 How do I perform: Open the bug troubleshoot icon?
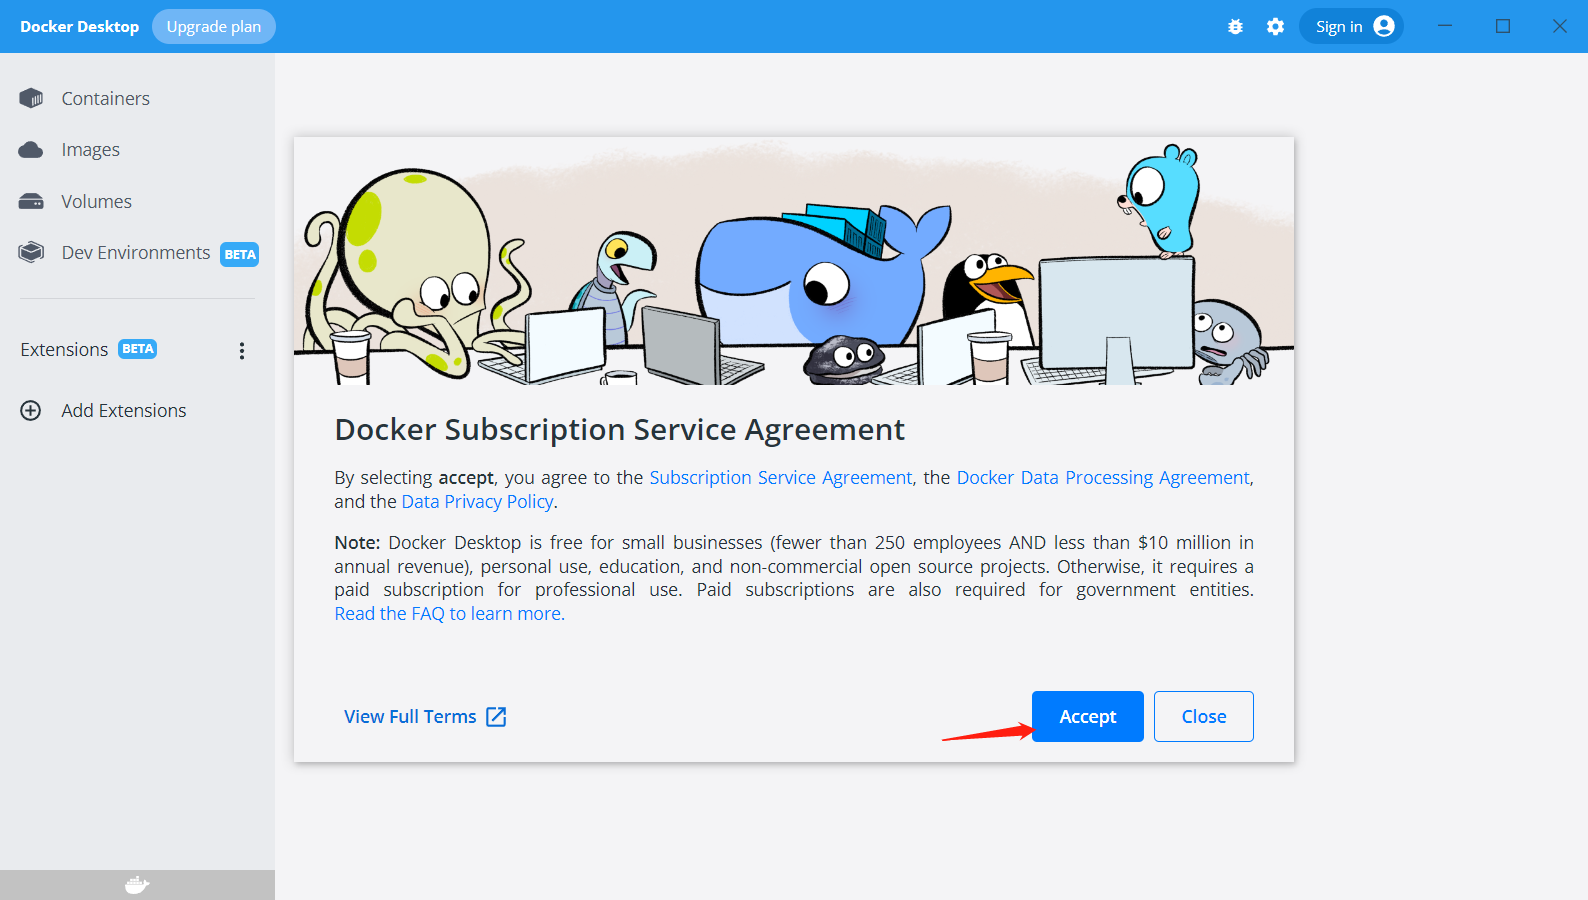coord(1236,27)
